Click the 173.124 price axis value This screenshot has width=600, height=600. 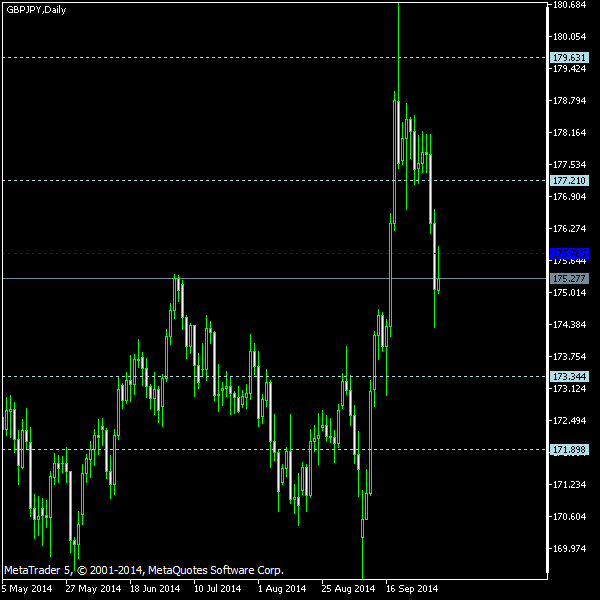(x=569, y=389)
